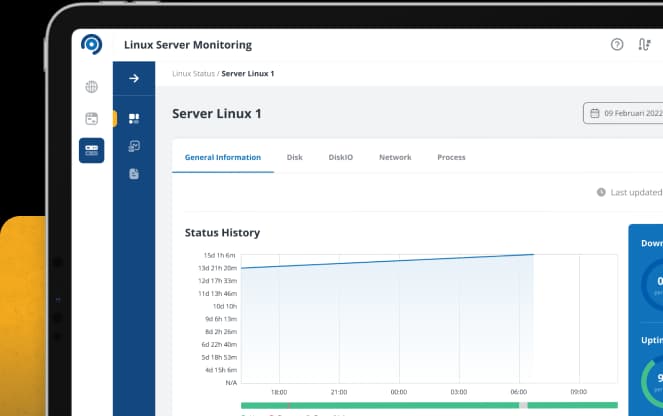Screen dimensions: 663x416
Task: Expand the blue sidebar with arrow
Action: point(134,78)
